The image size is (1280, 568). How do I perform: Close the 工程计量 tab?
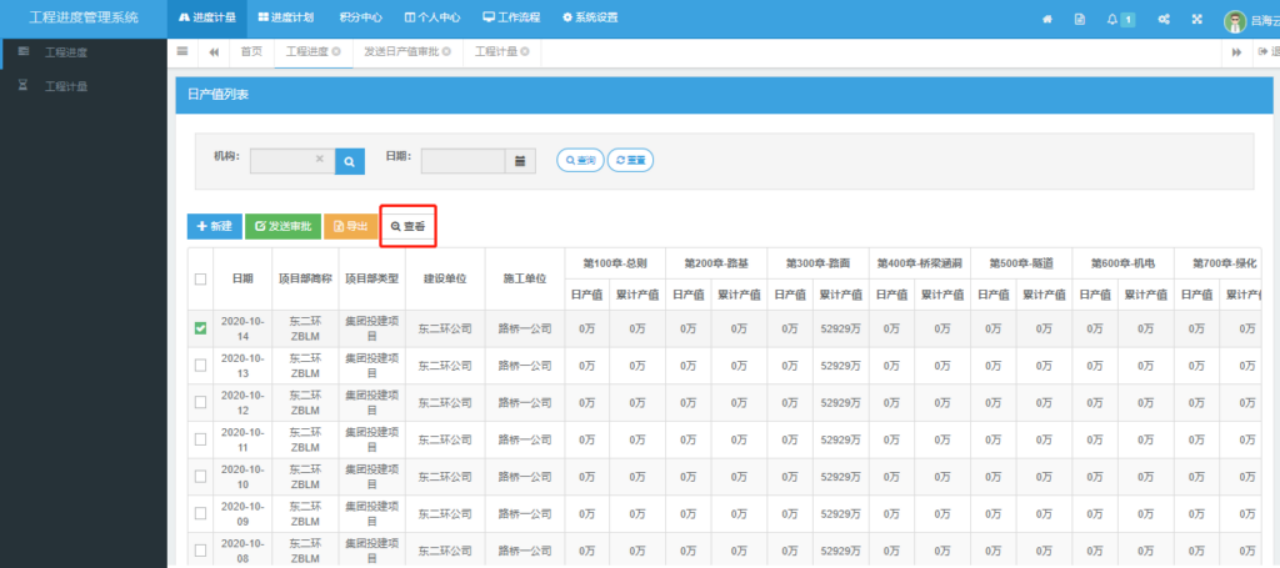[524, 52]
